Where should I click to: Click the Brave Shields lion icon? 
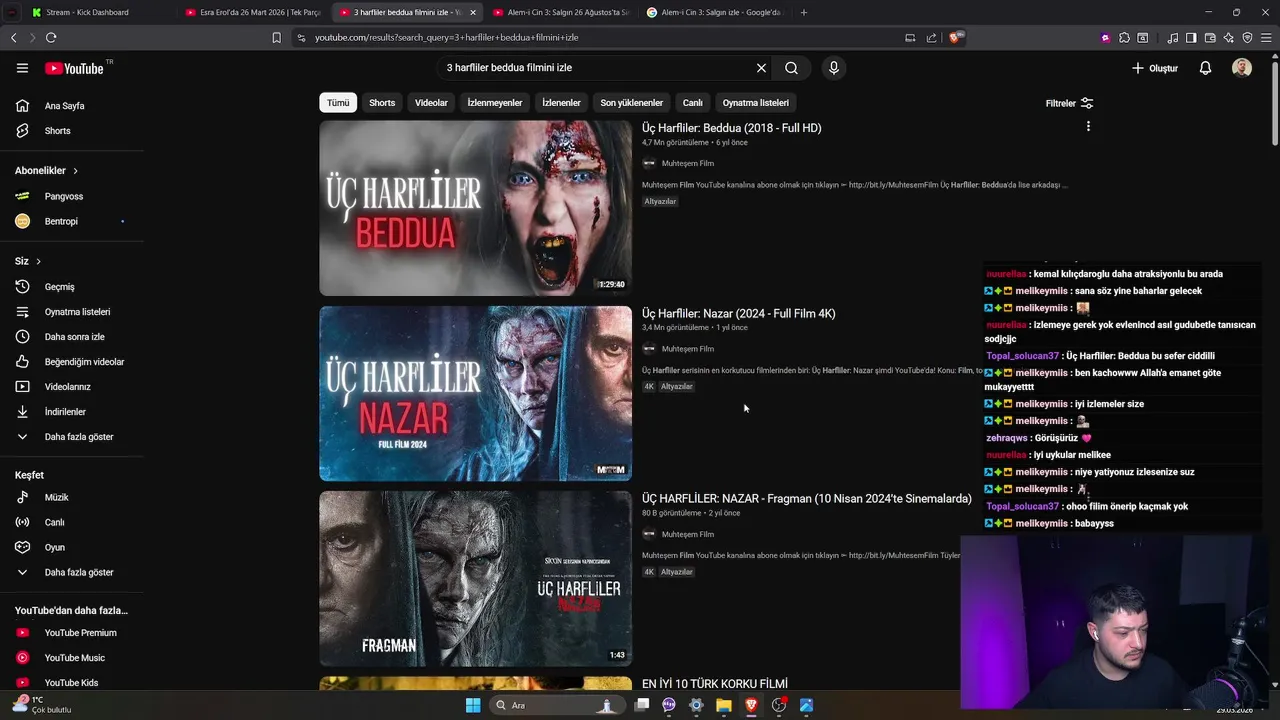pos(956,37)
